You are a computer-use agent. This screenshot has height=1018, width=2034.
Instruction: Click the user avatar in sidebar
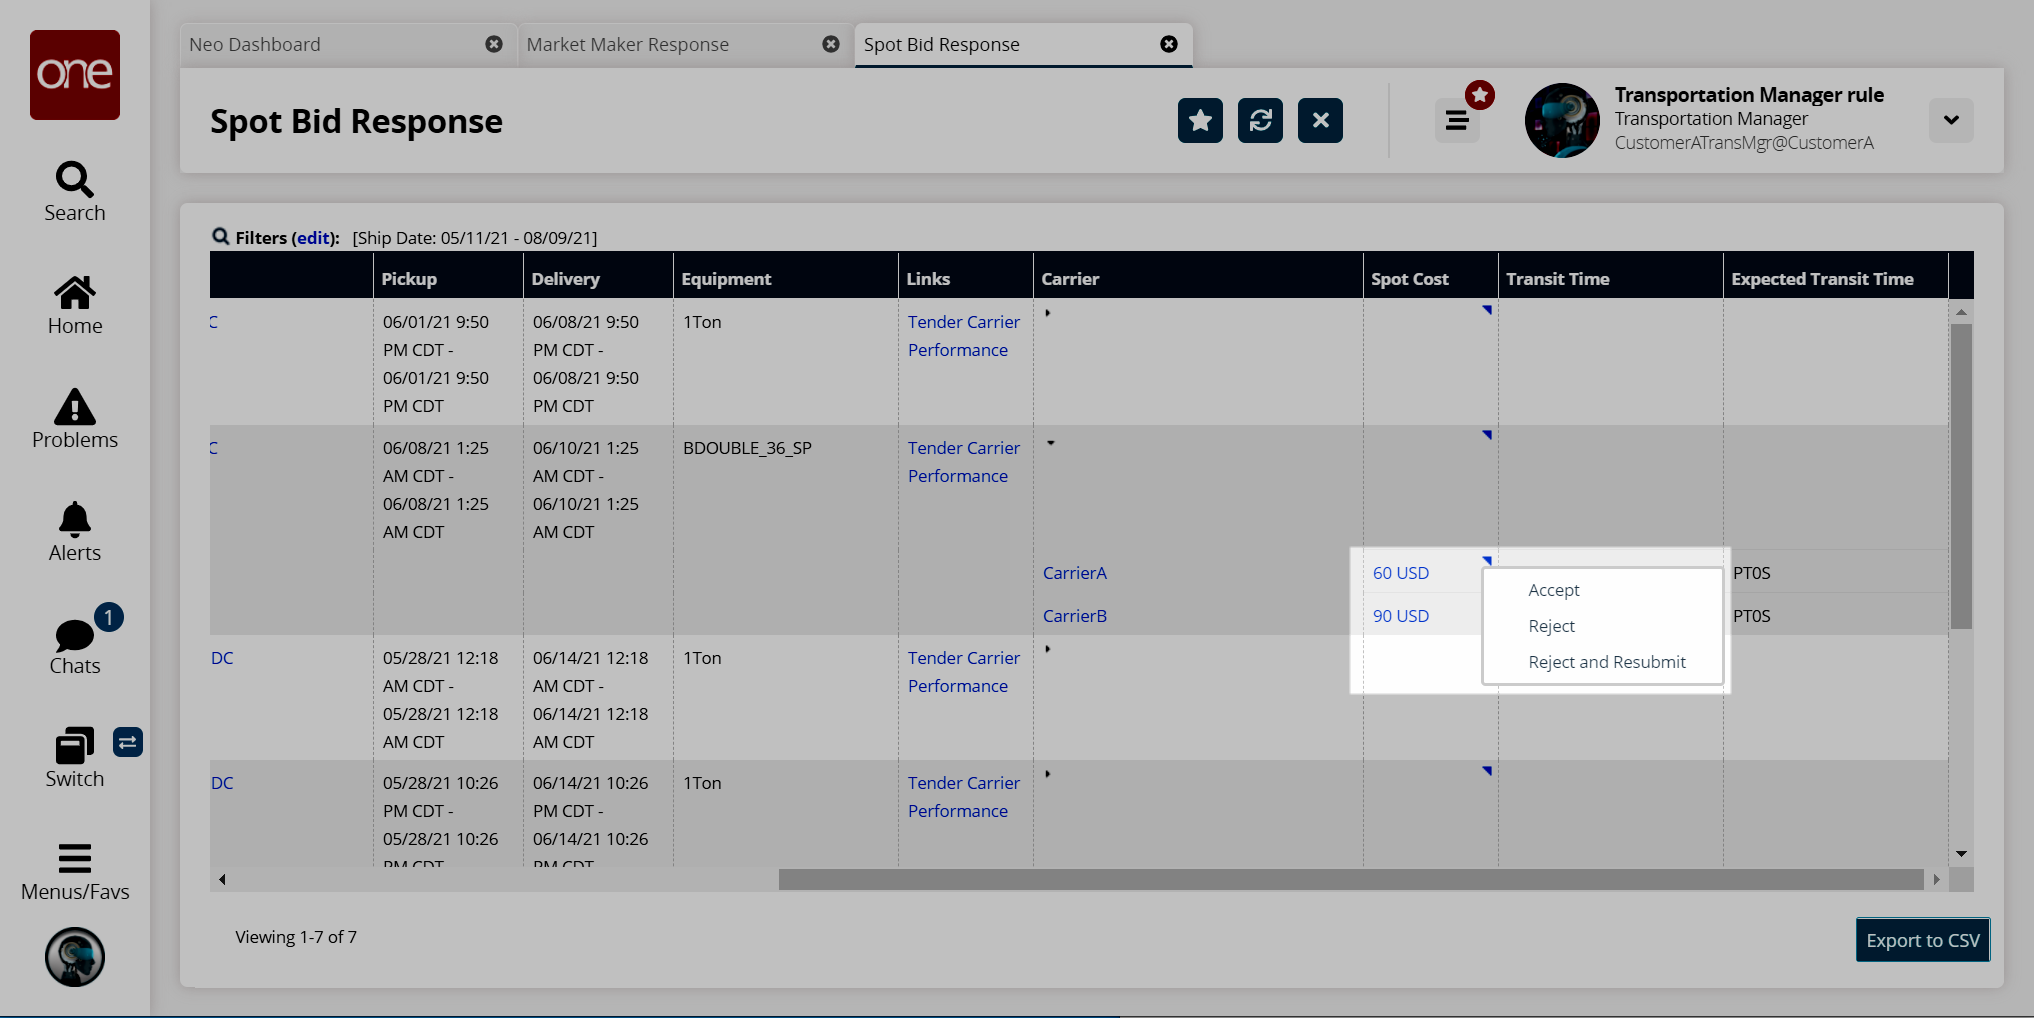[75, 957]
